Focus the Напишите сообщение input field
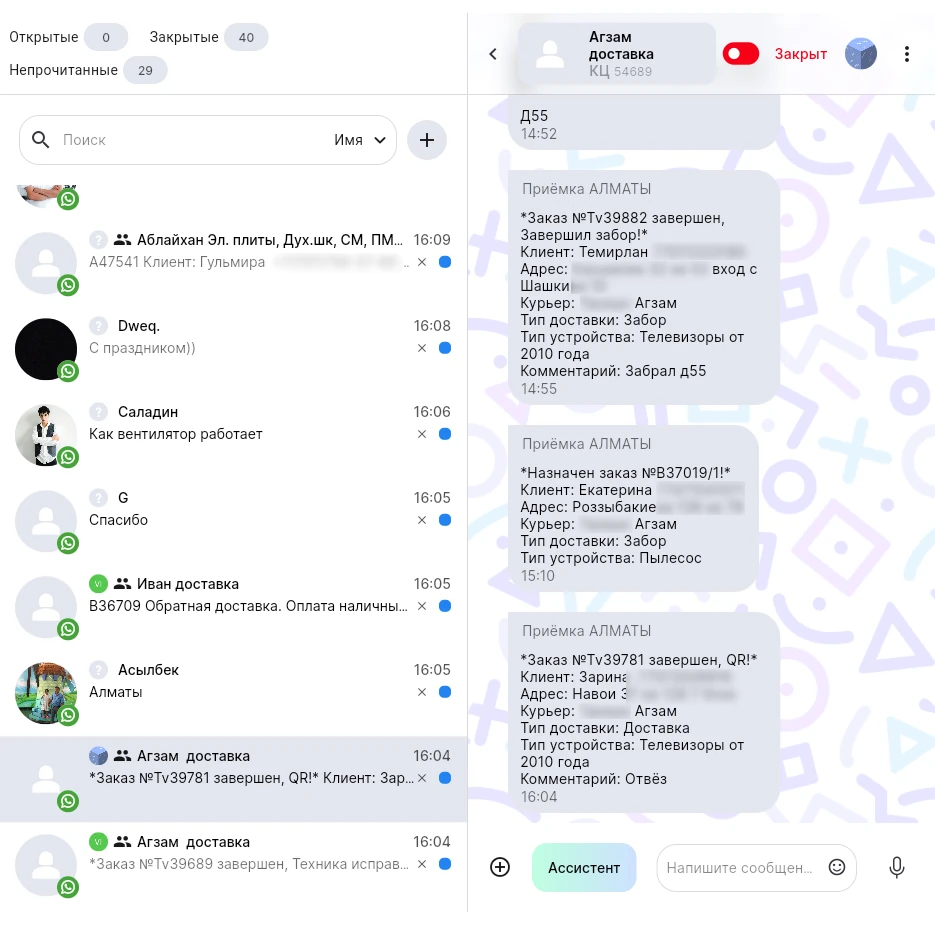 point(739,868)
